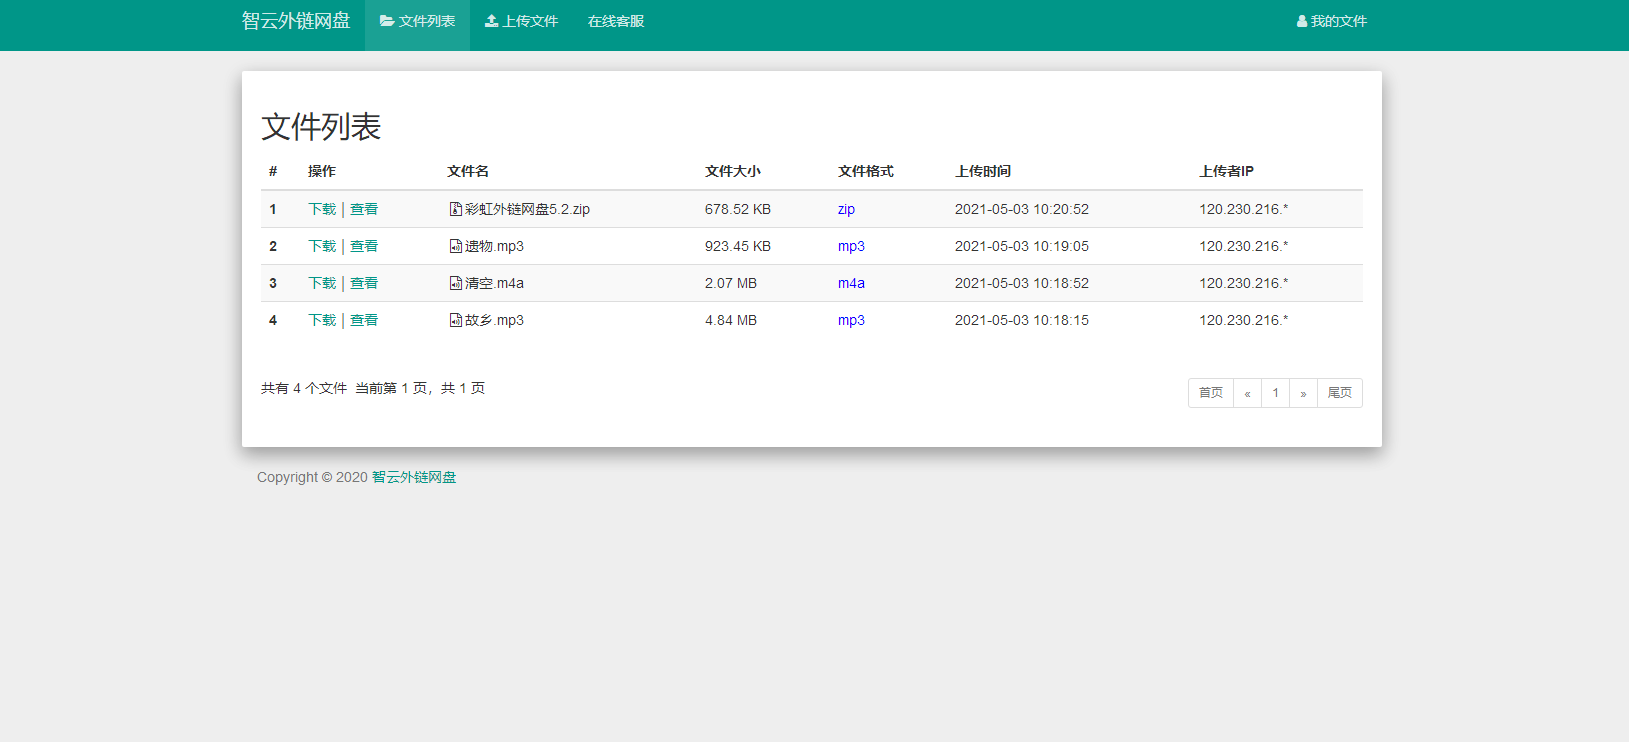Download the 清空.m4a file
Viewport: 1629px width, 742px height.
322,283
